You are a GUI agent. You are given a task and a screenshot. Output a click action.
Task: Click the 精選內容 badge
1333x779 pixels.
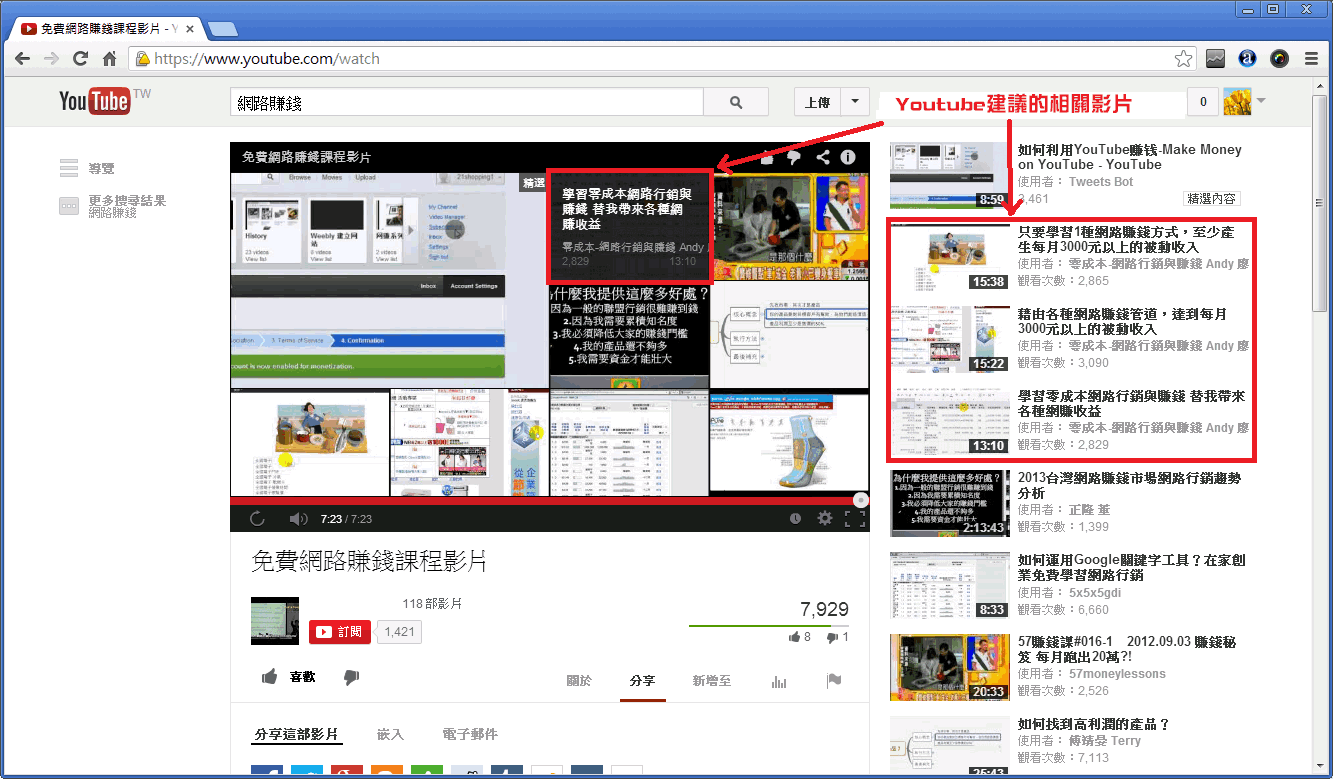coord(1211,199)
